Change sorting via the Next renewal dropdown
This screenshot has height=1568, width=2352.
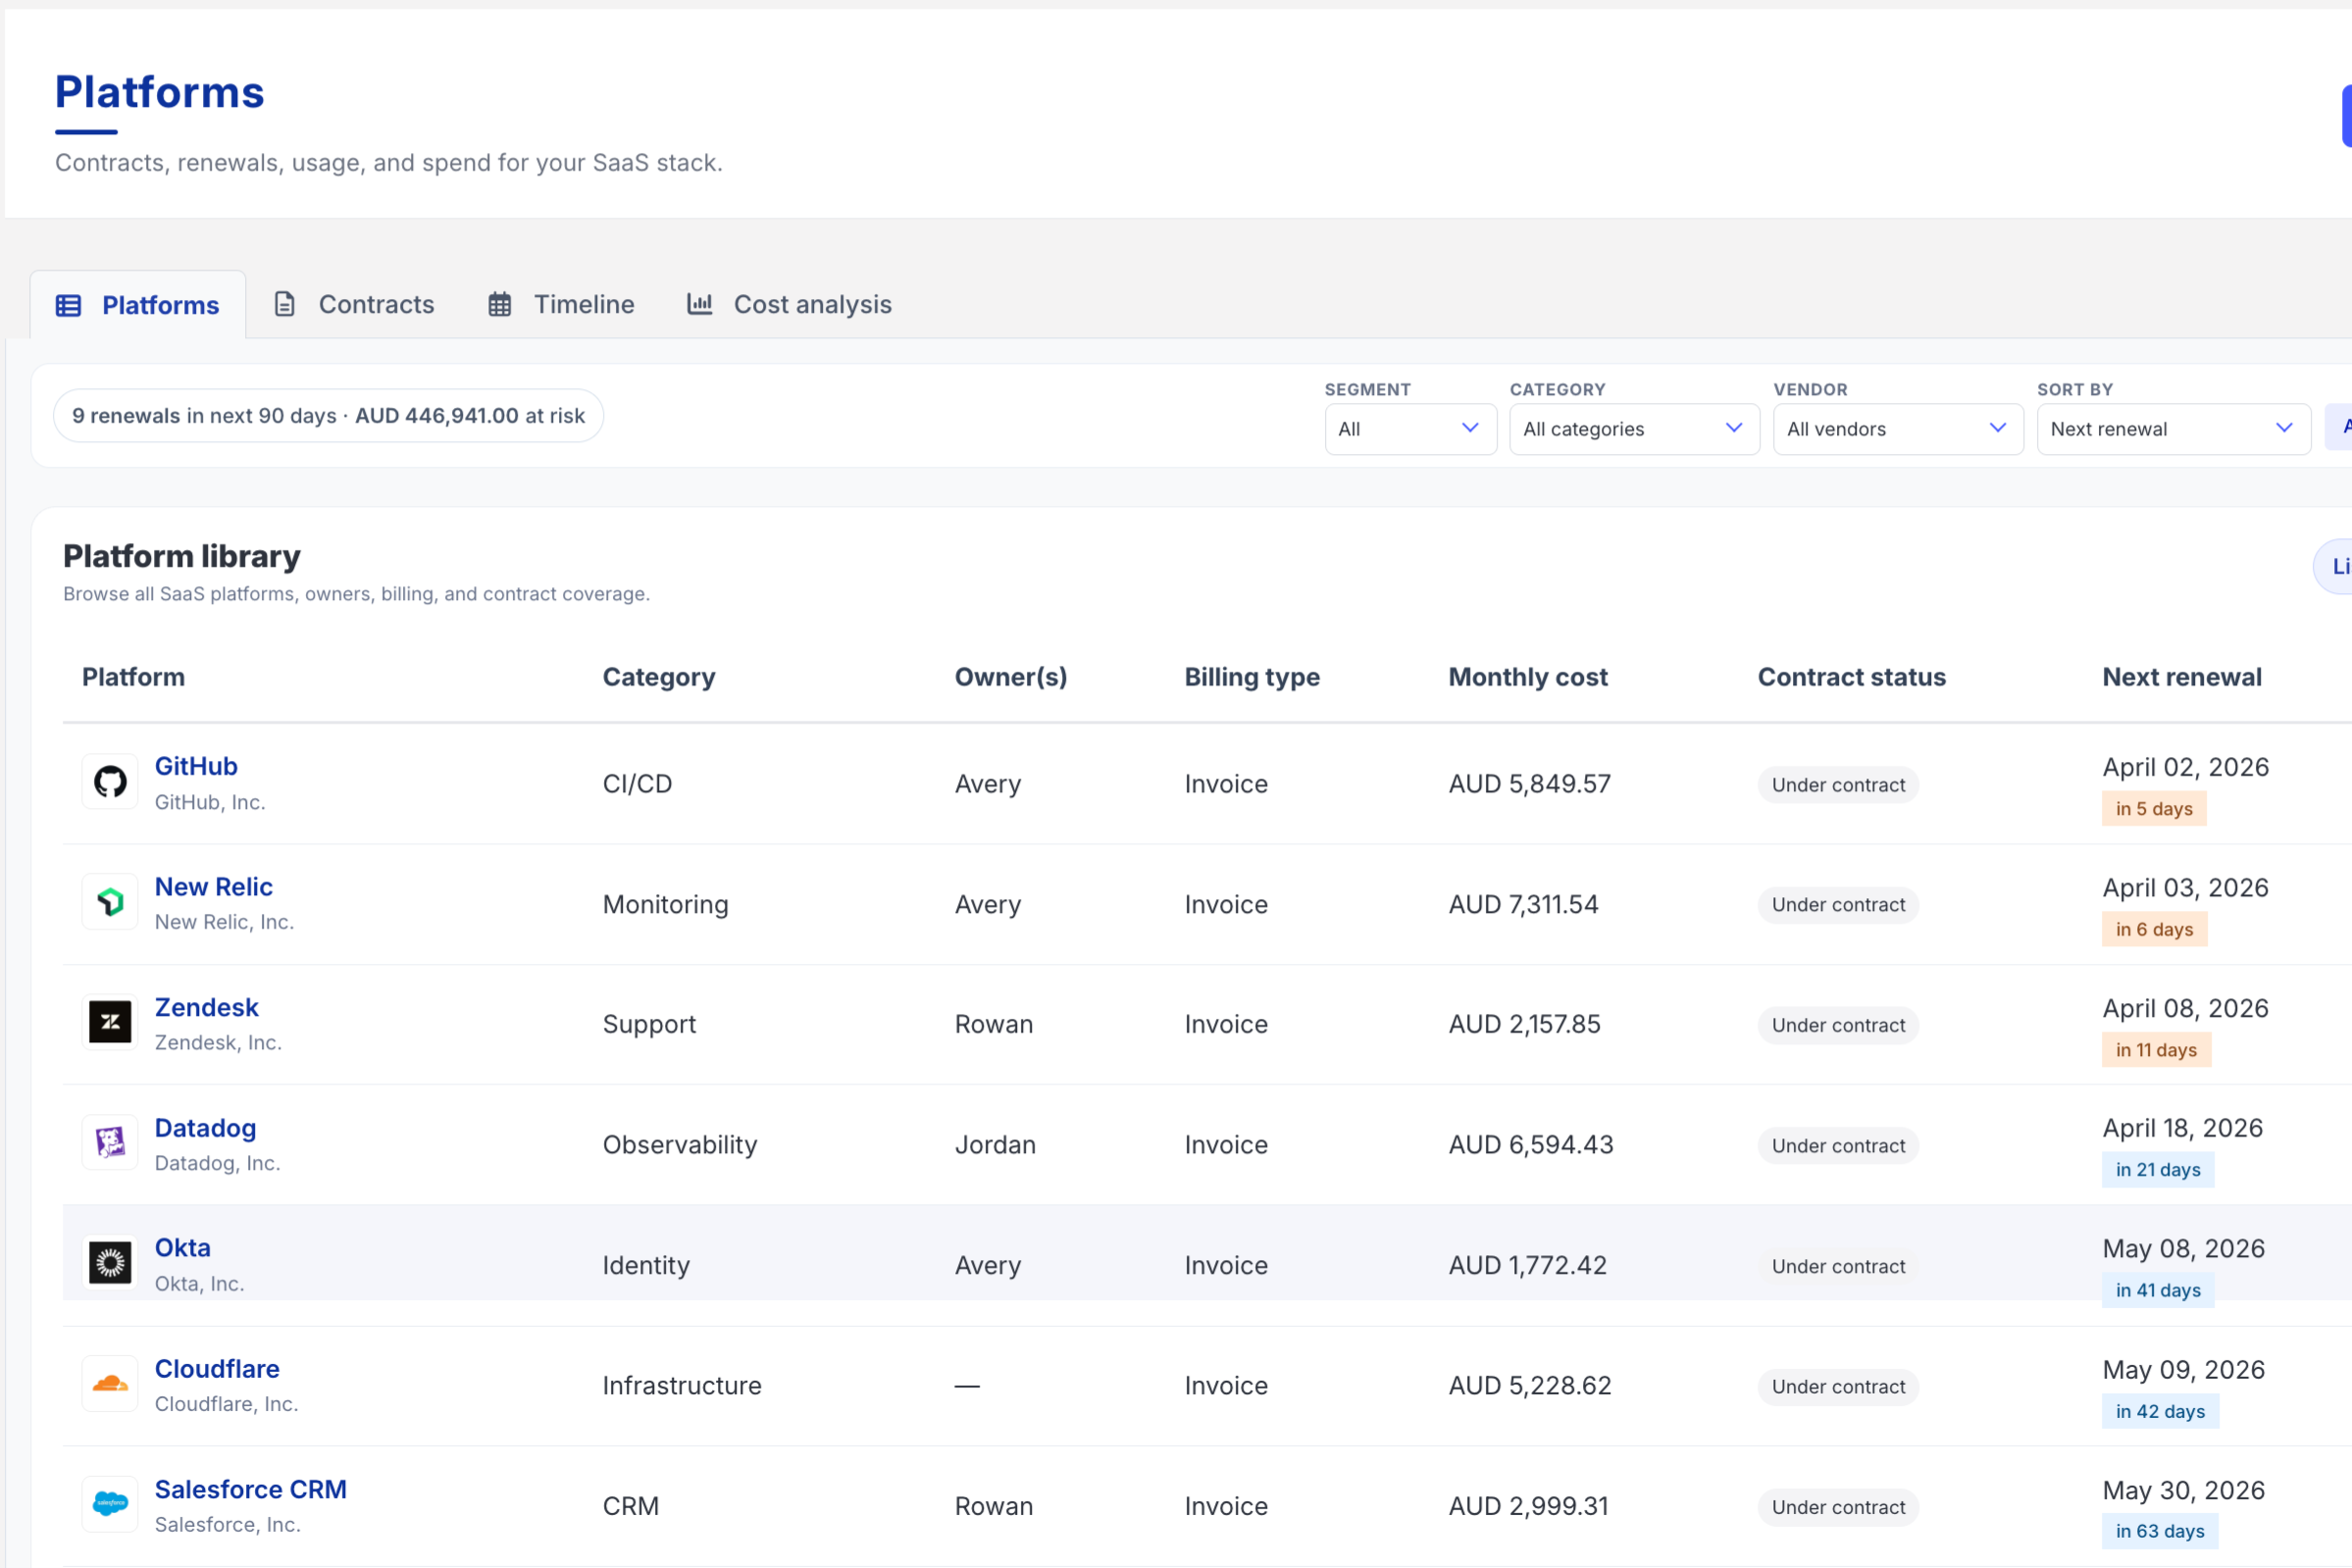[2172, 428]
